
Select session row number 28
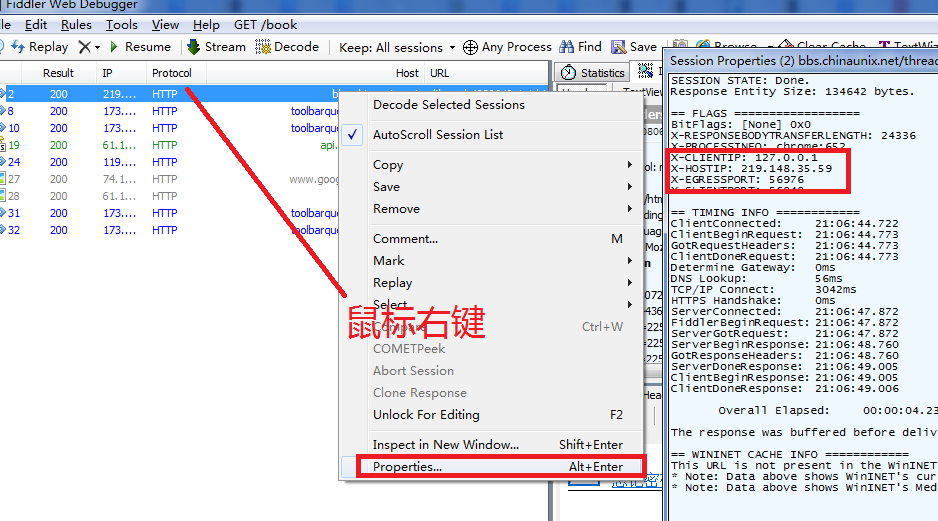click(169, 196)
